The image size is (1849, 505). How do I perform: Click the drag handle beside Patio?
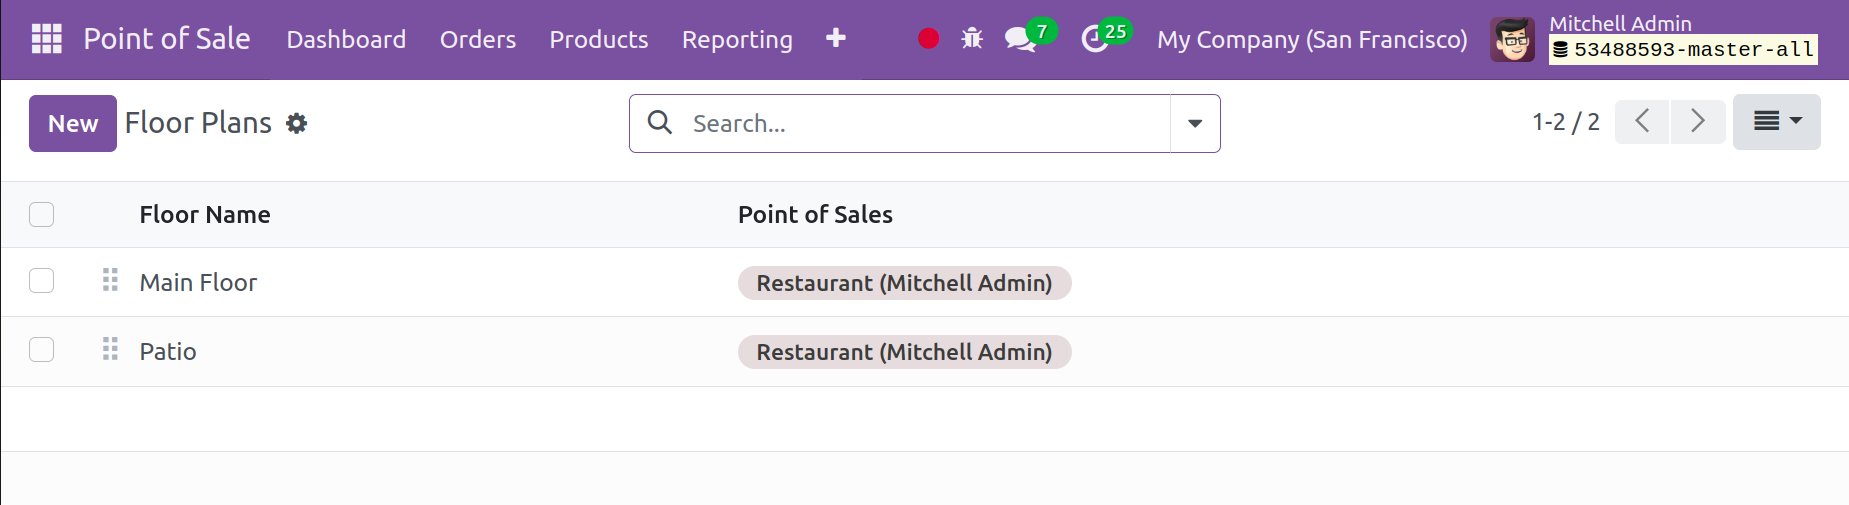tap(110, 350)
